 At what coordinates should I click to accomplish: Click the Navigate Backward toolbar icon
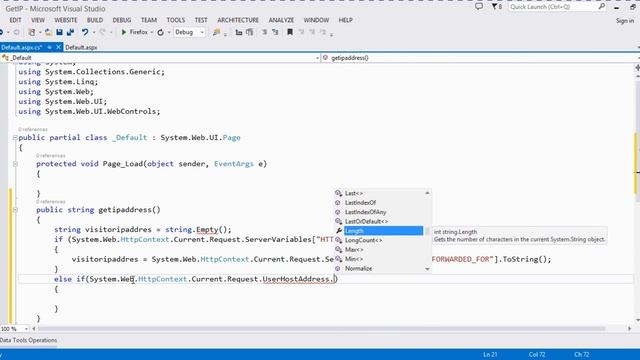tap(2, 32)
